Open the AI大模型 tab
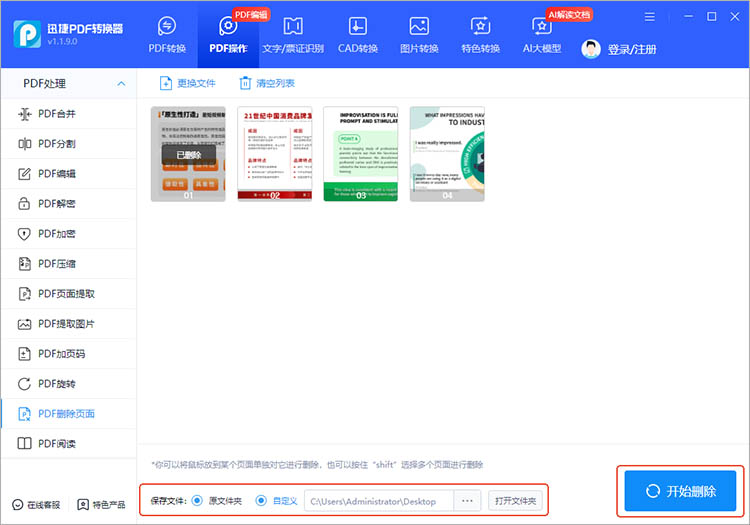The image size is (750, 525). point(541,34)
